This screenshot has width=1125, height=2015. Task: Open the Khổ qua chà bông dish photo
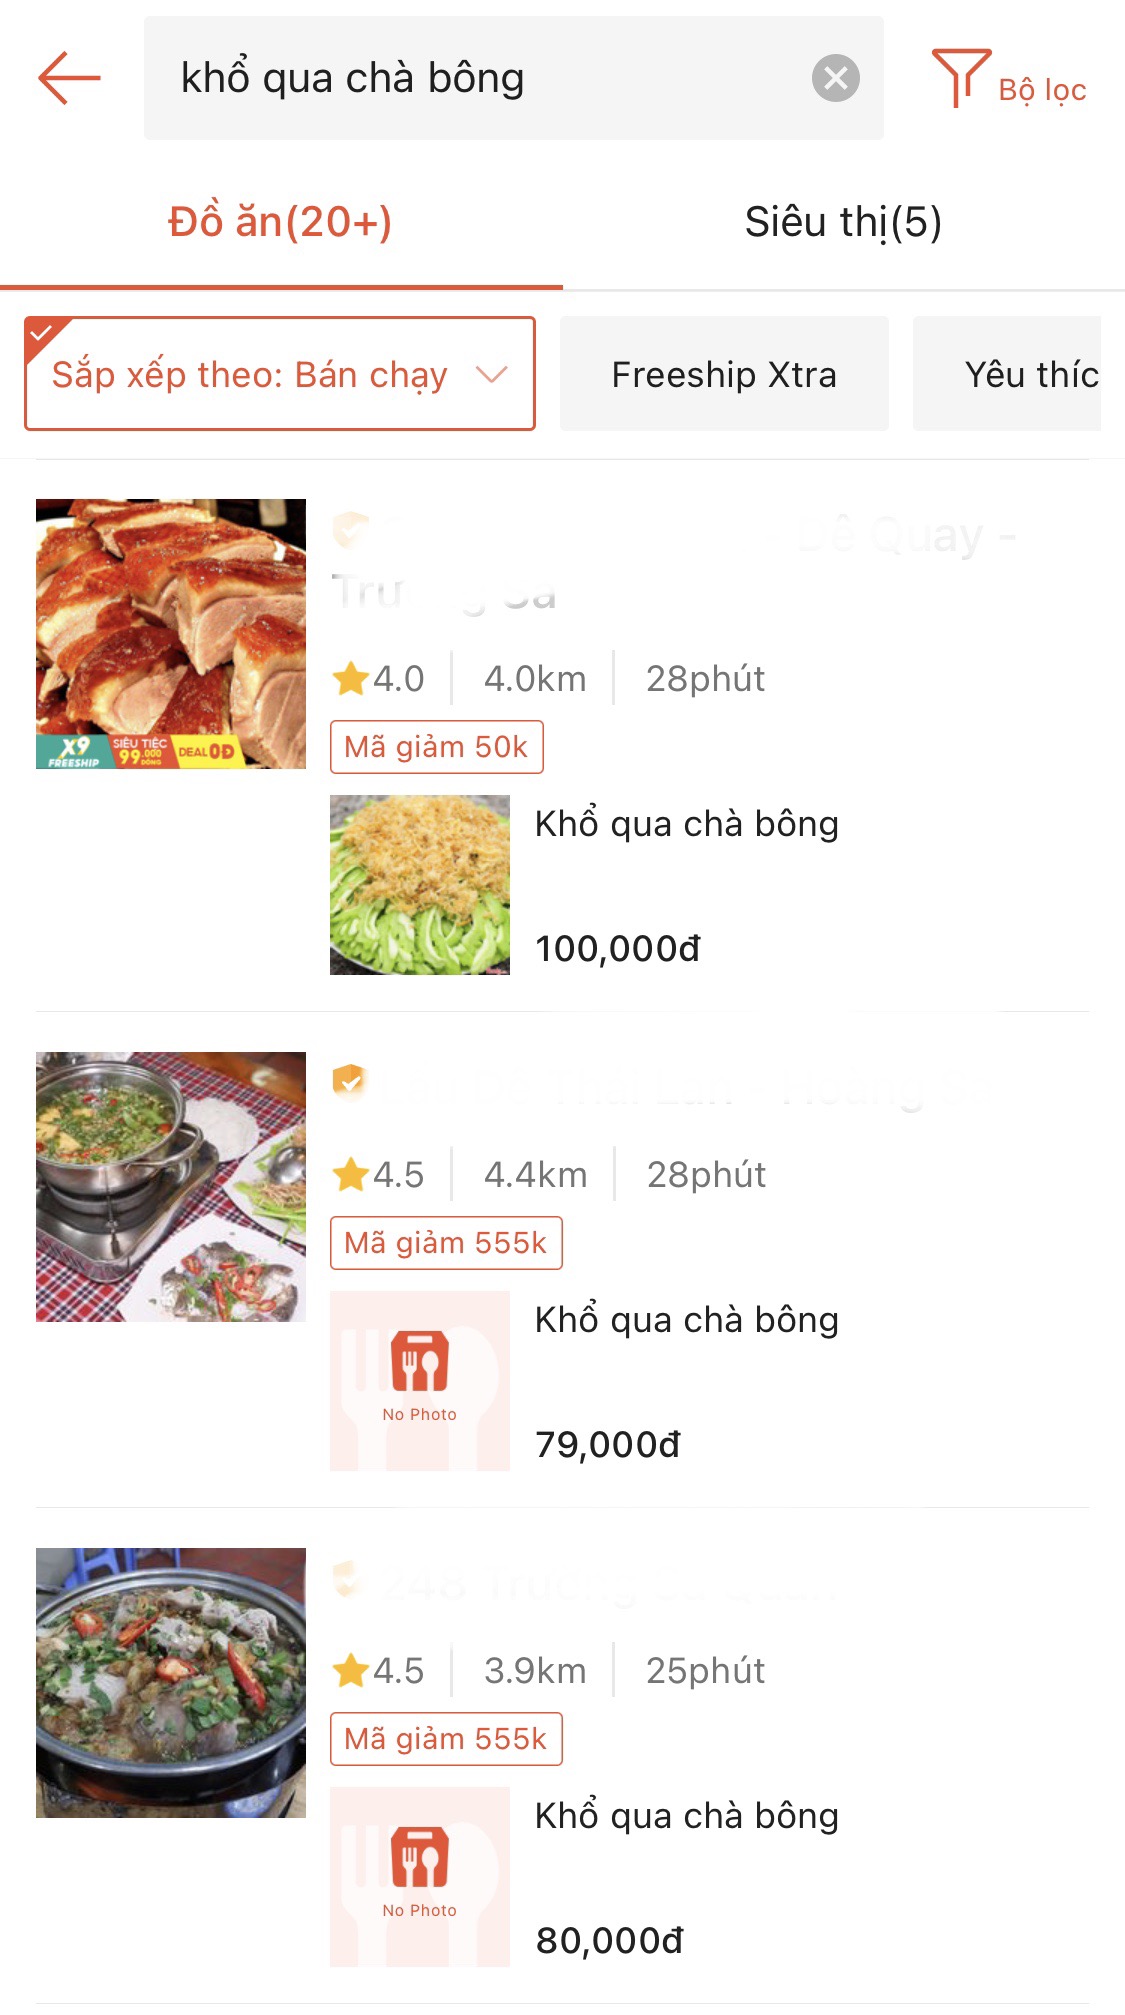tap(420, 885)
